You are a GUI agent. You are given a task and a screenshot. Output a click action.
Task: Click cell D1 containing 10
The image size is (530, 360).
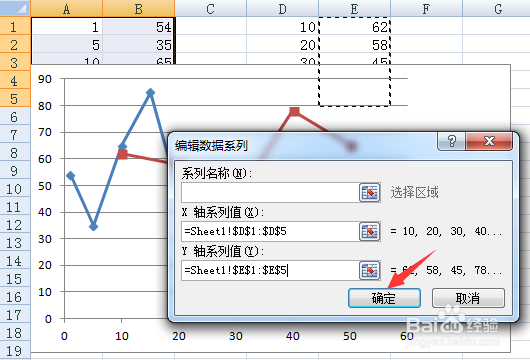pyautogui.click(x=283, y=26)
